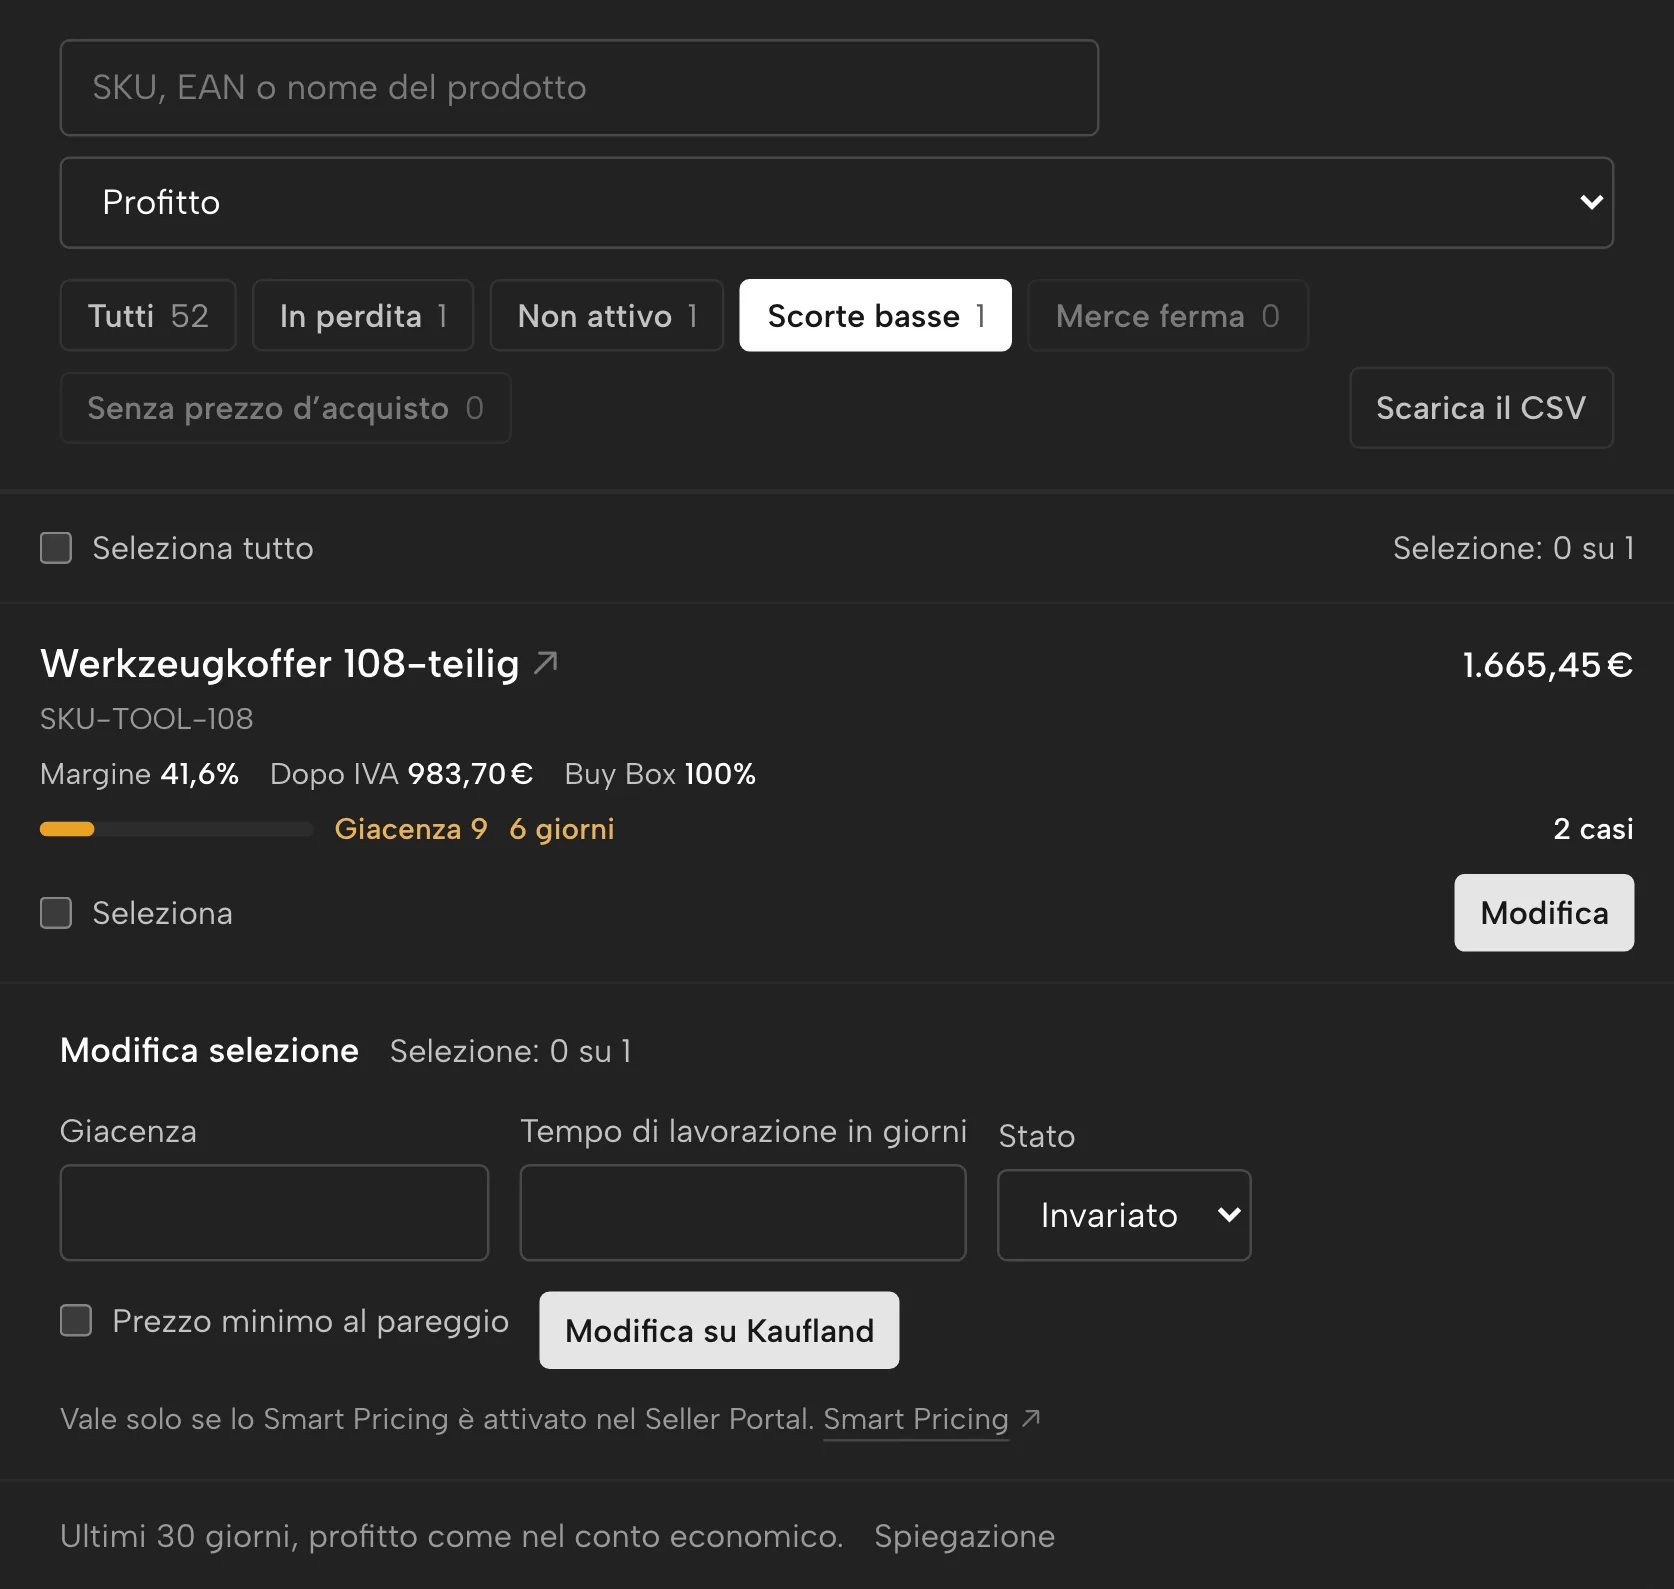Screen dimensions: 1674x1589
Task: Filter by In perdita products
Action: 363,316
